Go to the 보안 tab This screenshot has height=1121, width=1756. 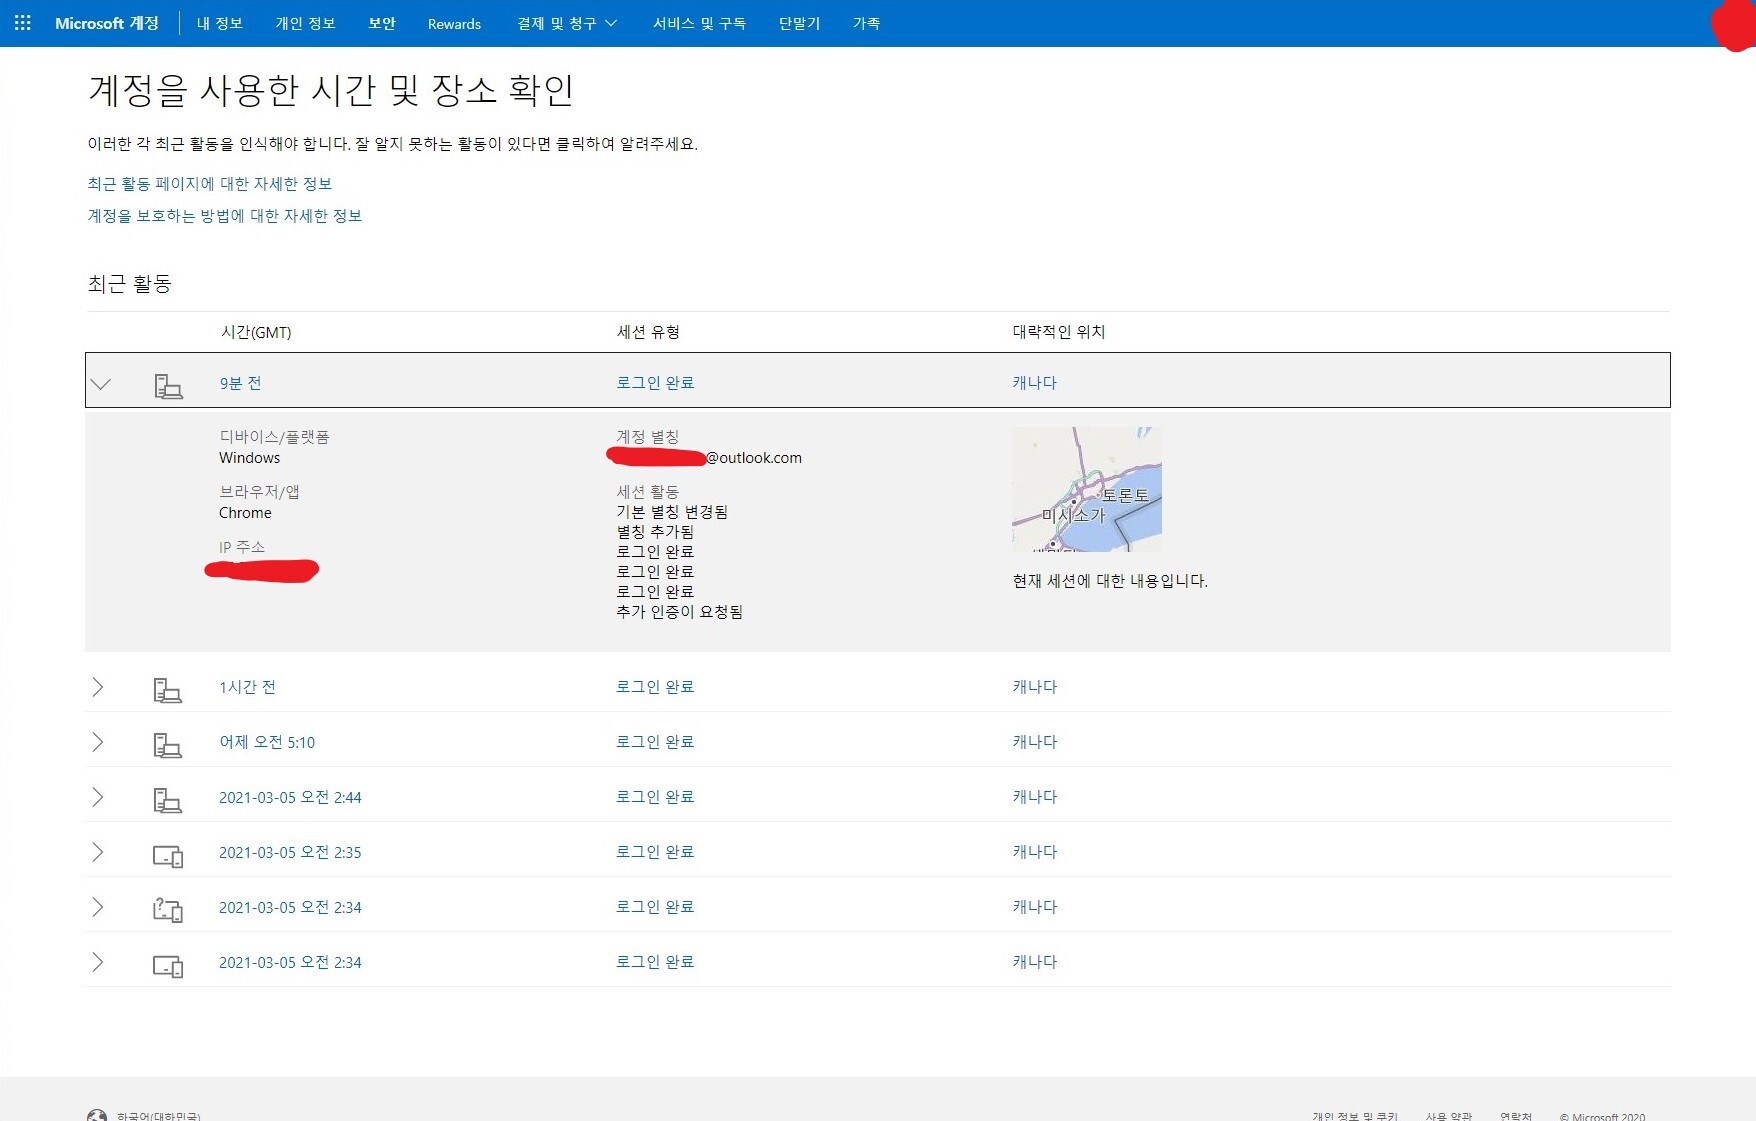[x=382, y=23]
